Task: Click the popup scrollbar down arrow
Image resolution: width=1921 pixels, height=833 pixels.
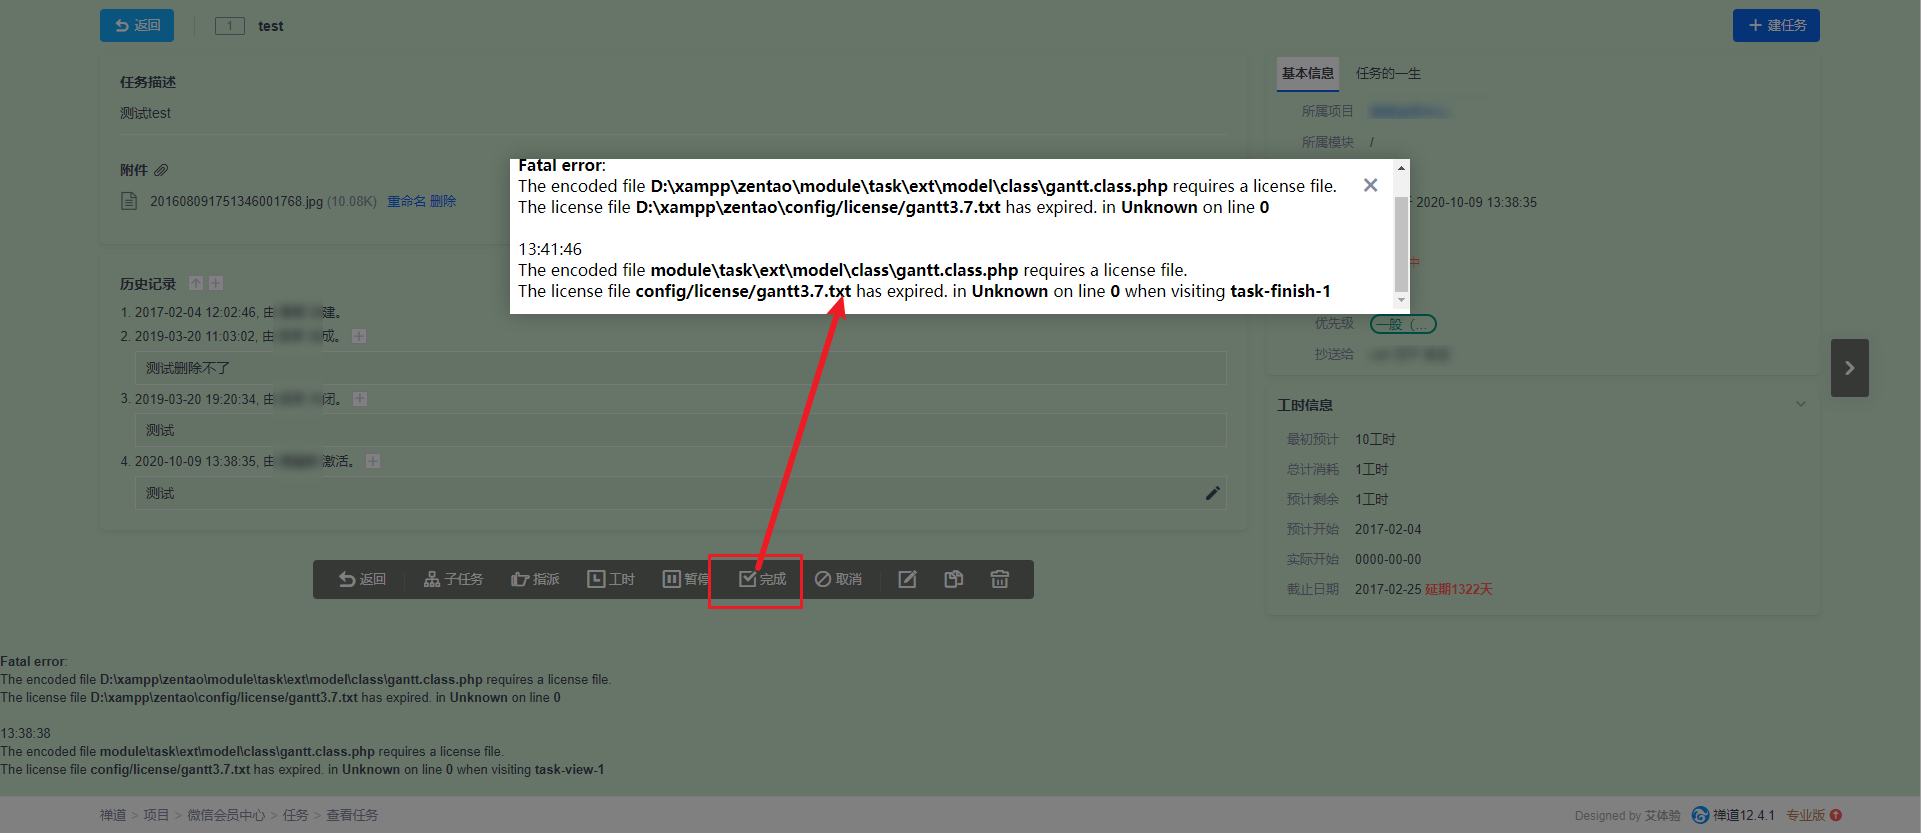Action: tap(1401, 300)
